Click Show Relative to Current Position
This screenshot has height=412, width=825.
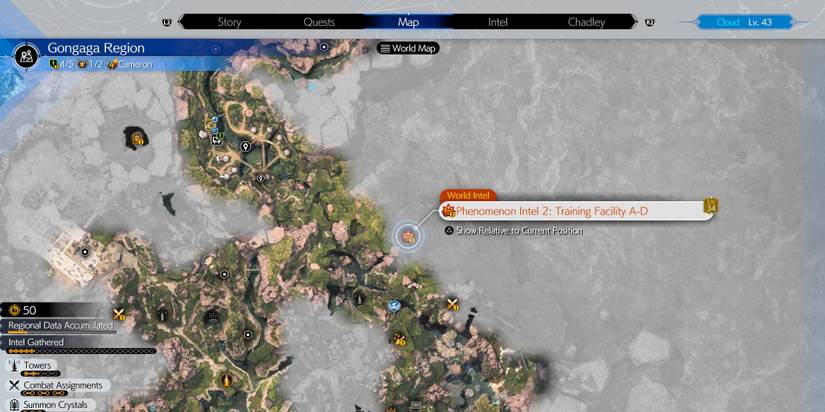tap(519, 230)
